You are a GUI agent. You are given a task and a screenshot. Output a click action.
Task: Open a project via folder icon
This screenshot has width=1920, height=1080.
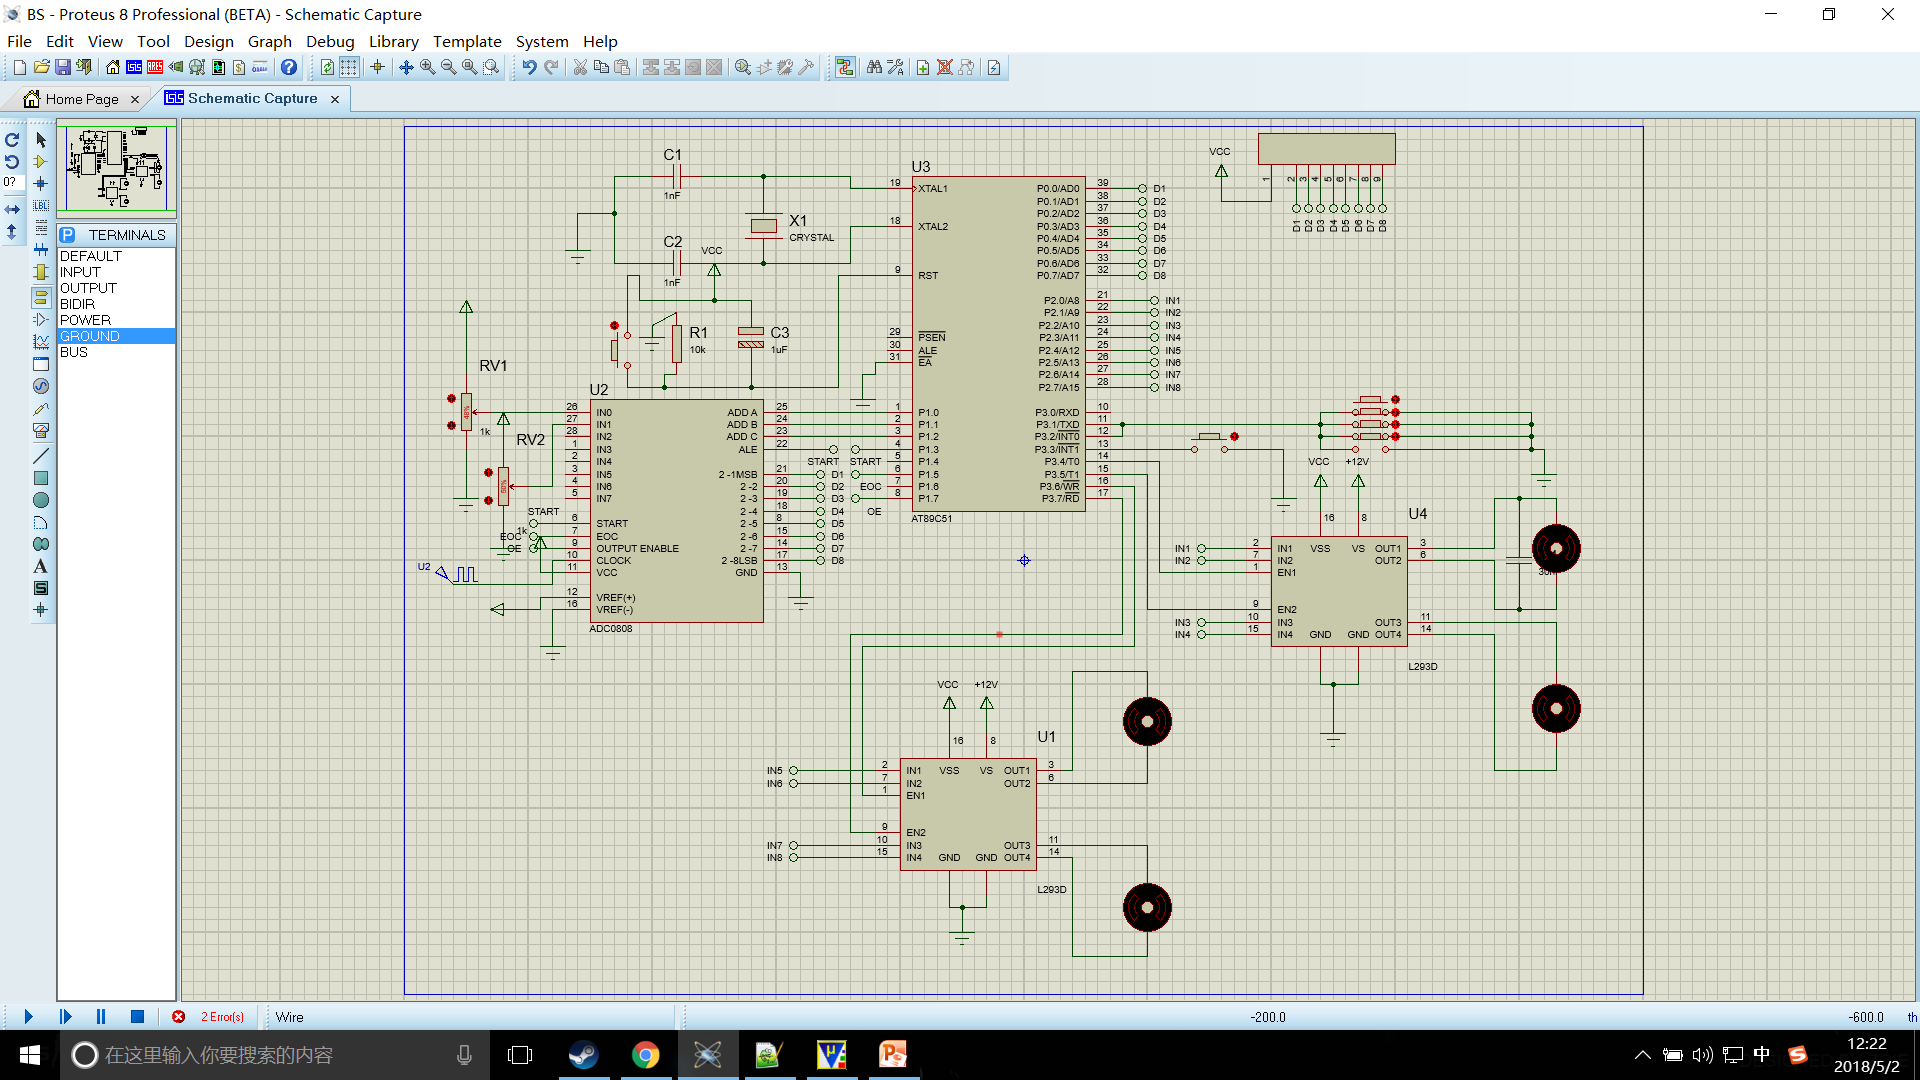tap(41, 67)
